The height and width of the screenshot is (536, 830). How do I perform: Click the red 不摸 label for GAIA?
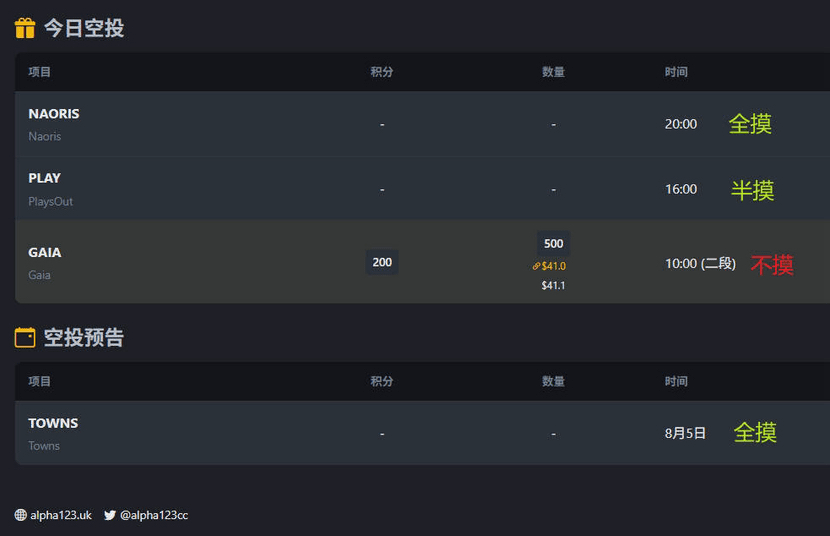pyautogui.click(x=772, y=265)
